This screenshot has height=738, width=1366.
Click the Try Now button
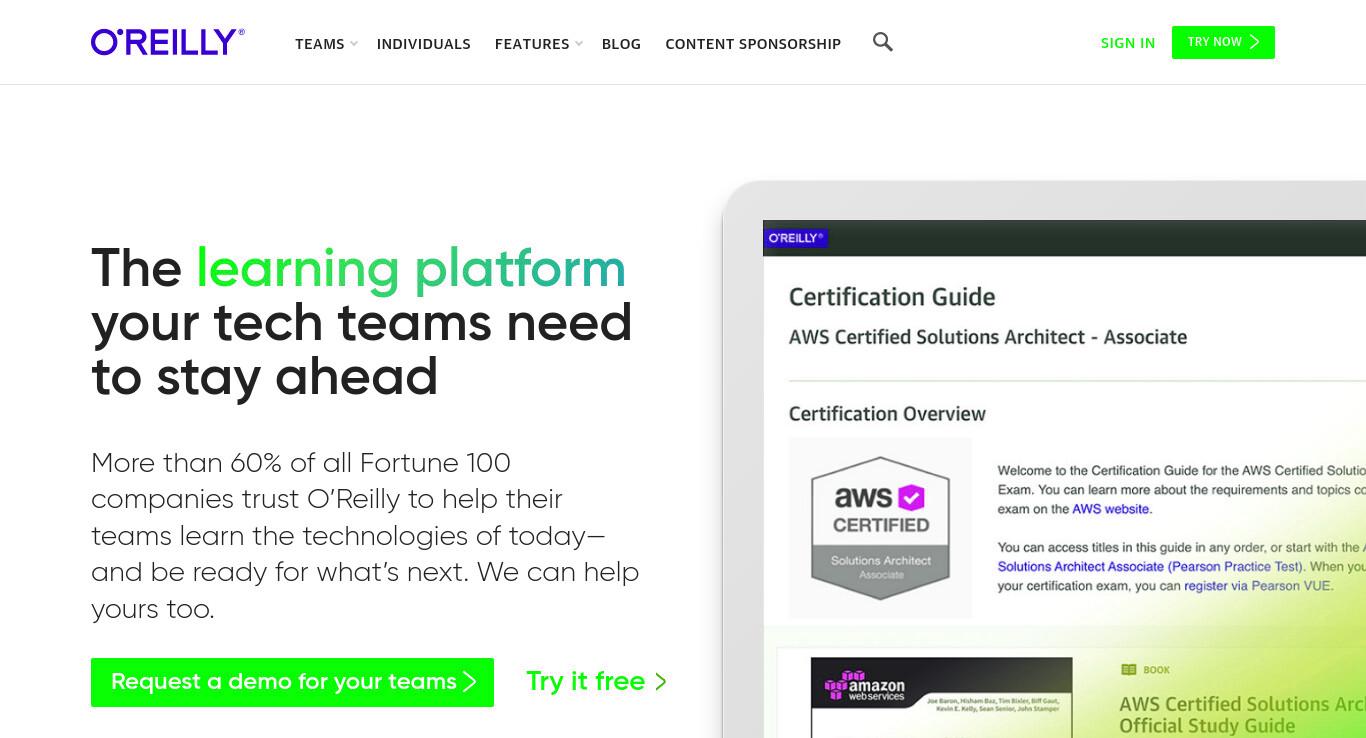click(x=1223, y=42)
